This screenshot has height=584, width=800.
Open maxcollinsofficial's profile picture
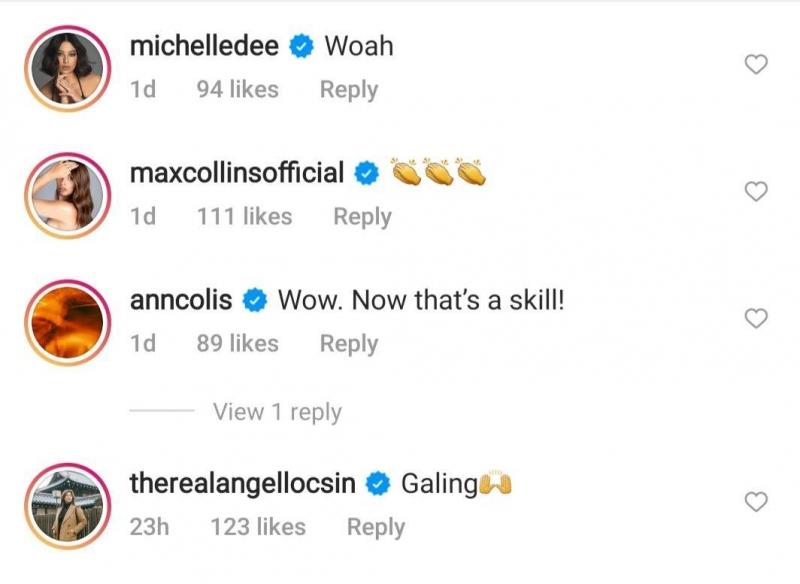click(68, 191)
